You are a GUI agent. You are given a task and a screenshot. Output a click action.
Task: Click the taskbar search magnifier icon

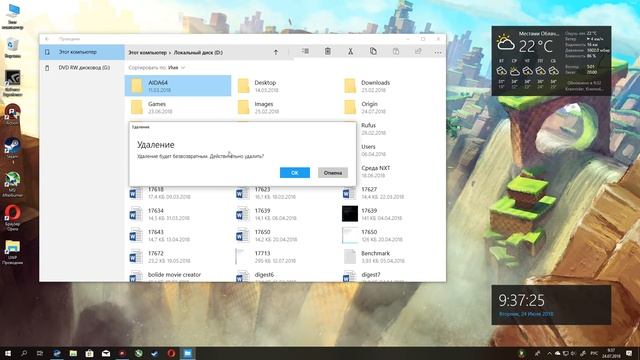click(x=24, y=353)
